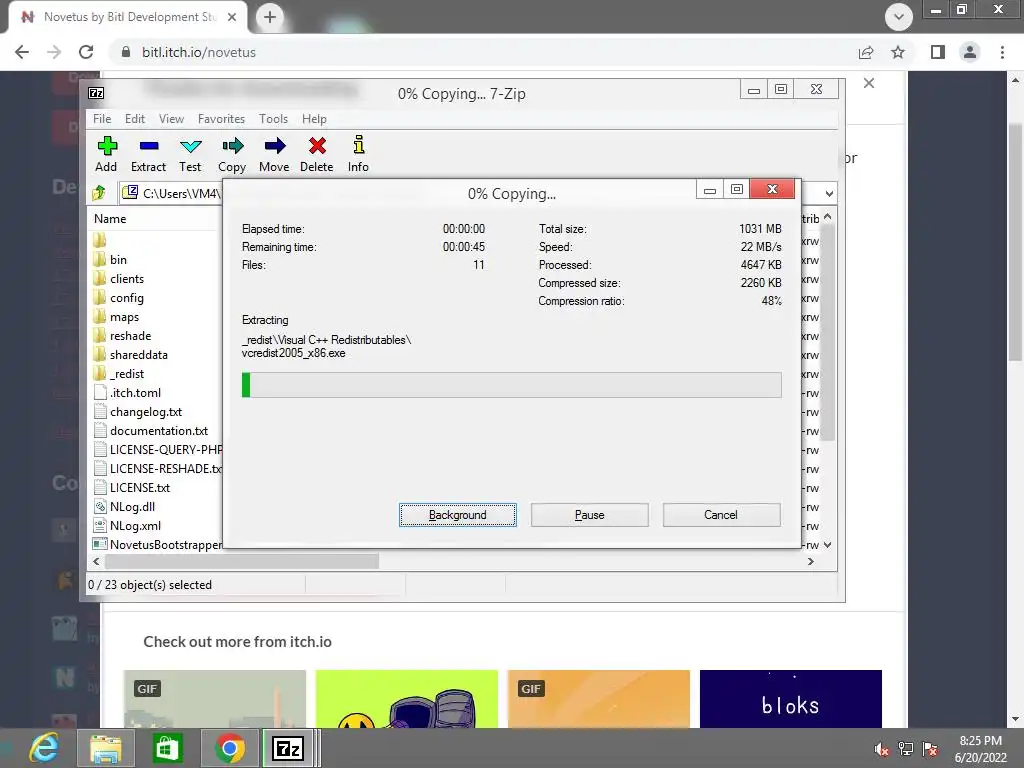1024x768 pixels.
Task: Open the Store from the taskbar
Action: [x=167, y=748]
